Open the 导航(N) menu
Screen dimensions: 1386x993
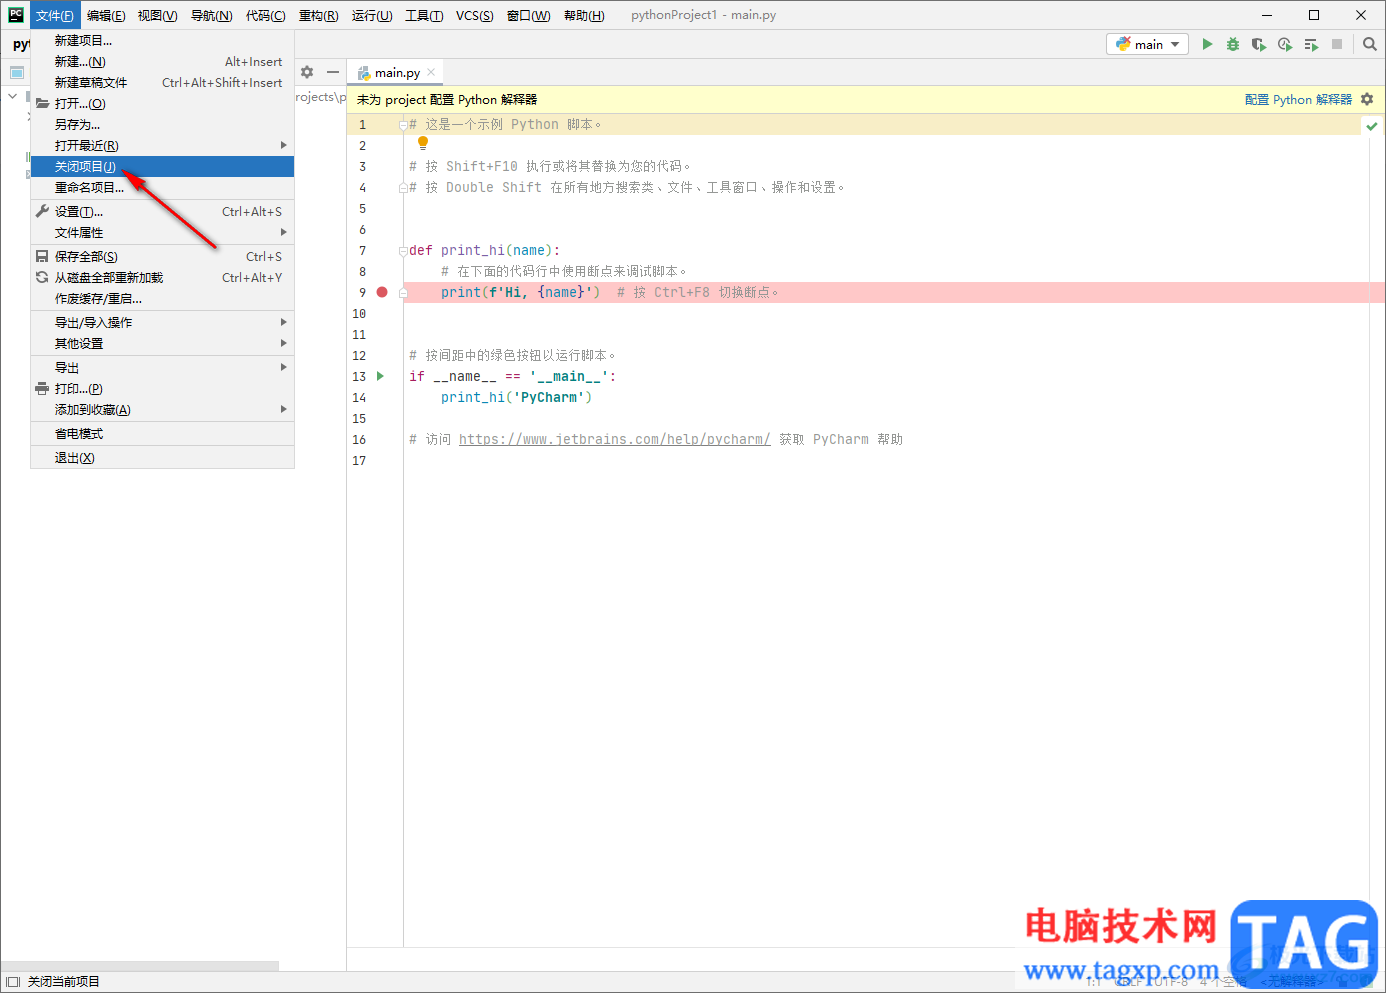(x=211, y=15)
